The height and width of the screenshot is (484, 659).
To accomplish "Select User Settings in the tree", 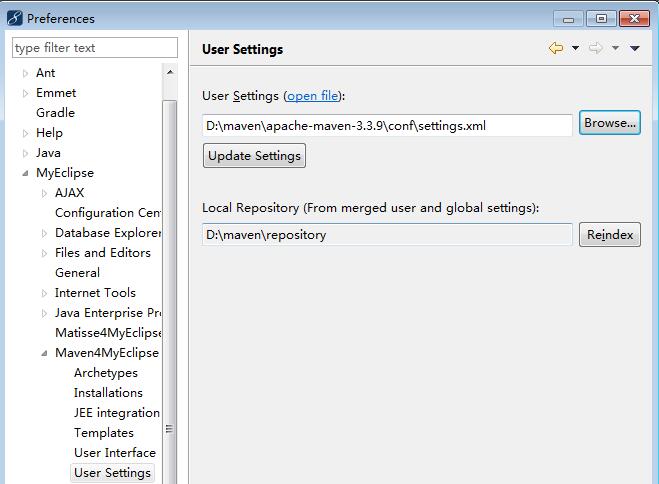I will (x=112, y=473).
